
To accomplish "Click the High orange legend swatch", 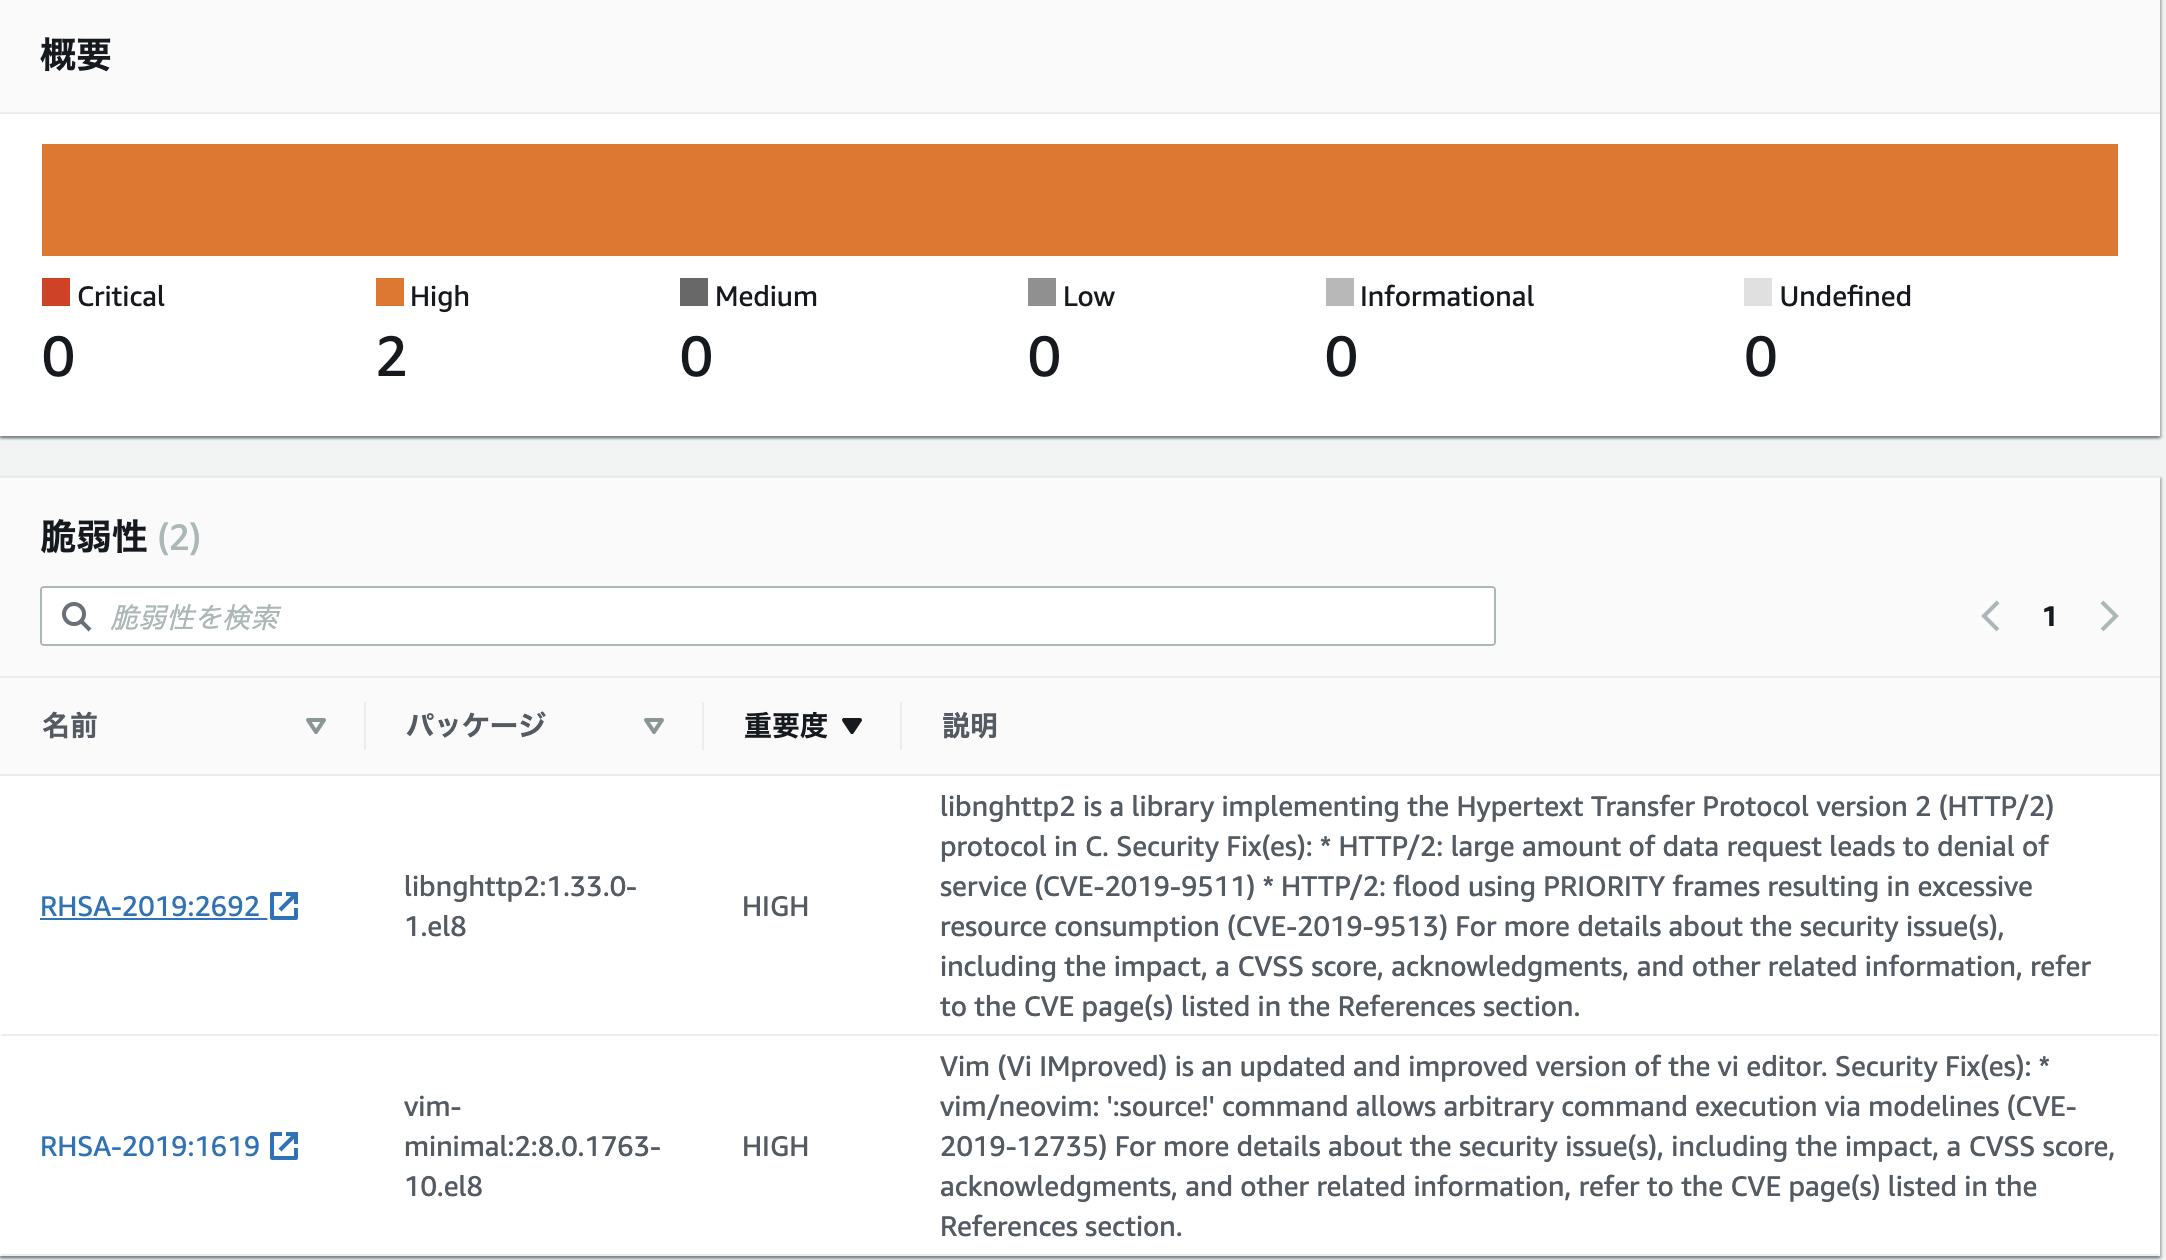I will click(x=390, y=293).
